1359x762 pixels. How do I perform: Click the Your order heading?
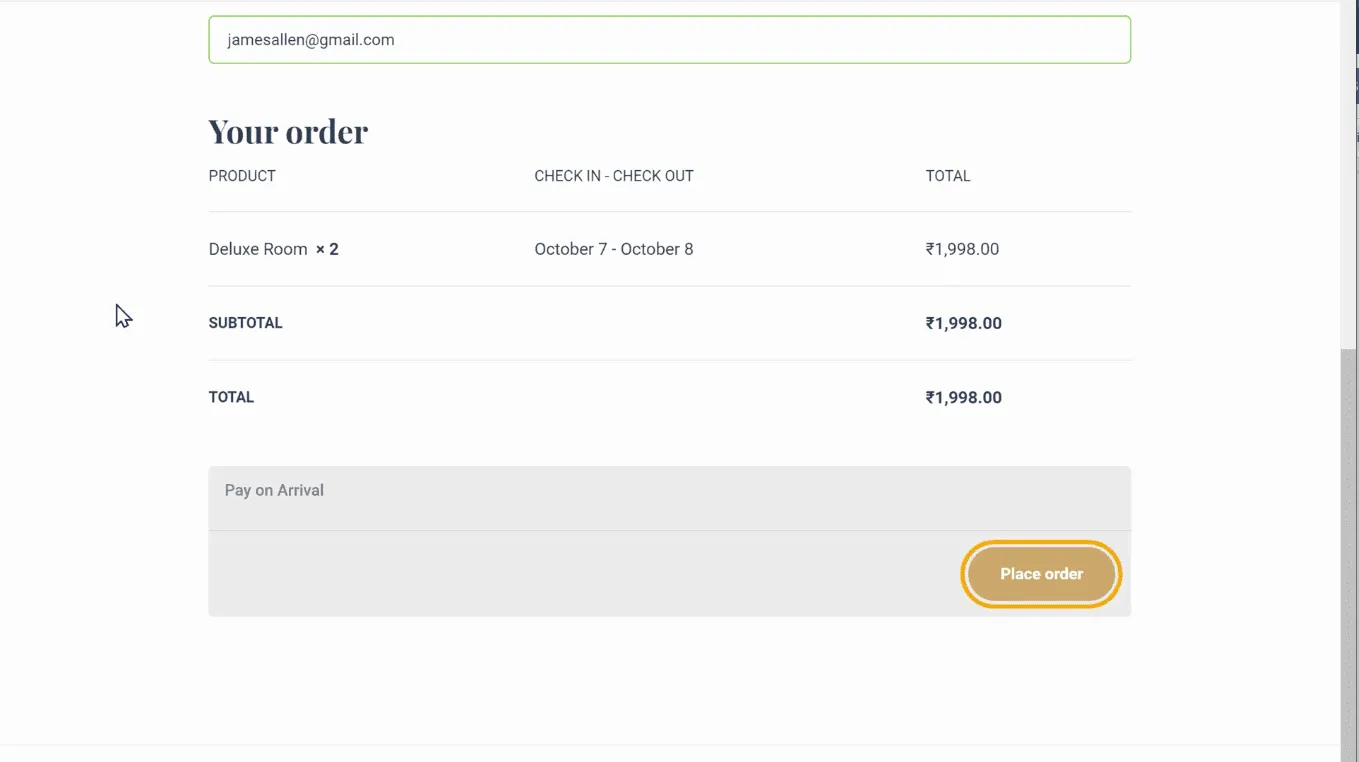point(288,131)
